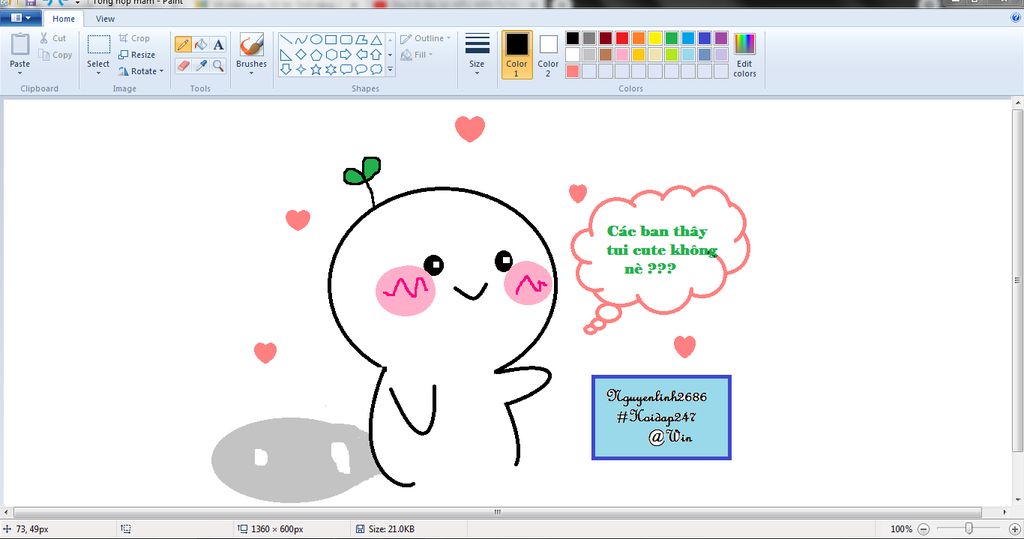Choose the Rounded rectangular callout shape

[x=346, y=69]
